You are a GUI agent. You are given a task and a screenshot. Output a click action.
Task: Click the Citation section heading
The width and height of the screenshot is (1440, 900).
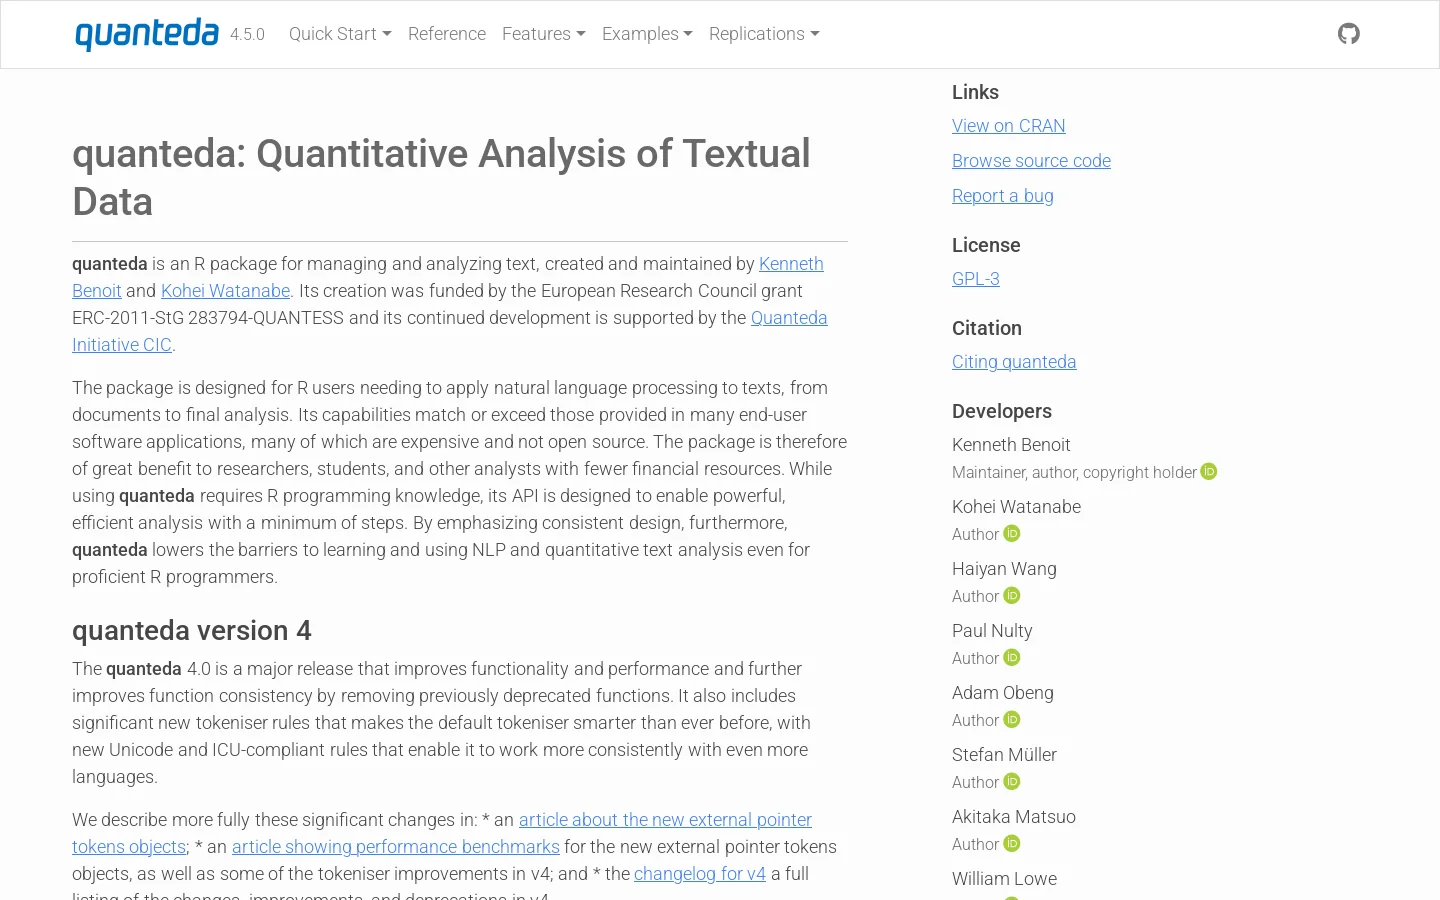(x=987, y=328)
